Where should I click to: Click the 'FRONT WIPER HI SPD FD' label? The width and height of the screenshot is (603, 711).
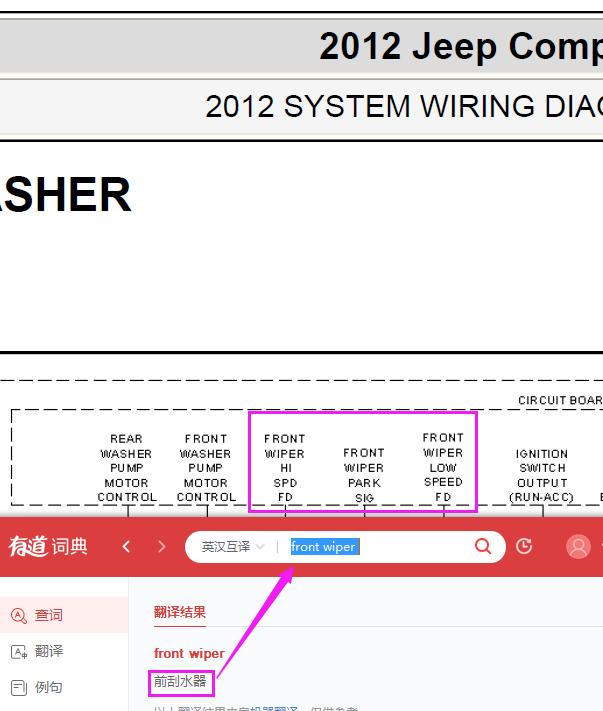[285, 468]
